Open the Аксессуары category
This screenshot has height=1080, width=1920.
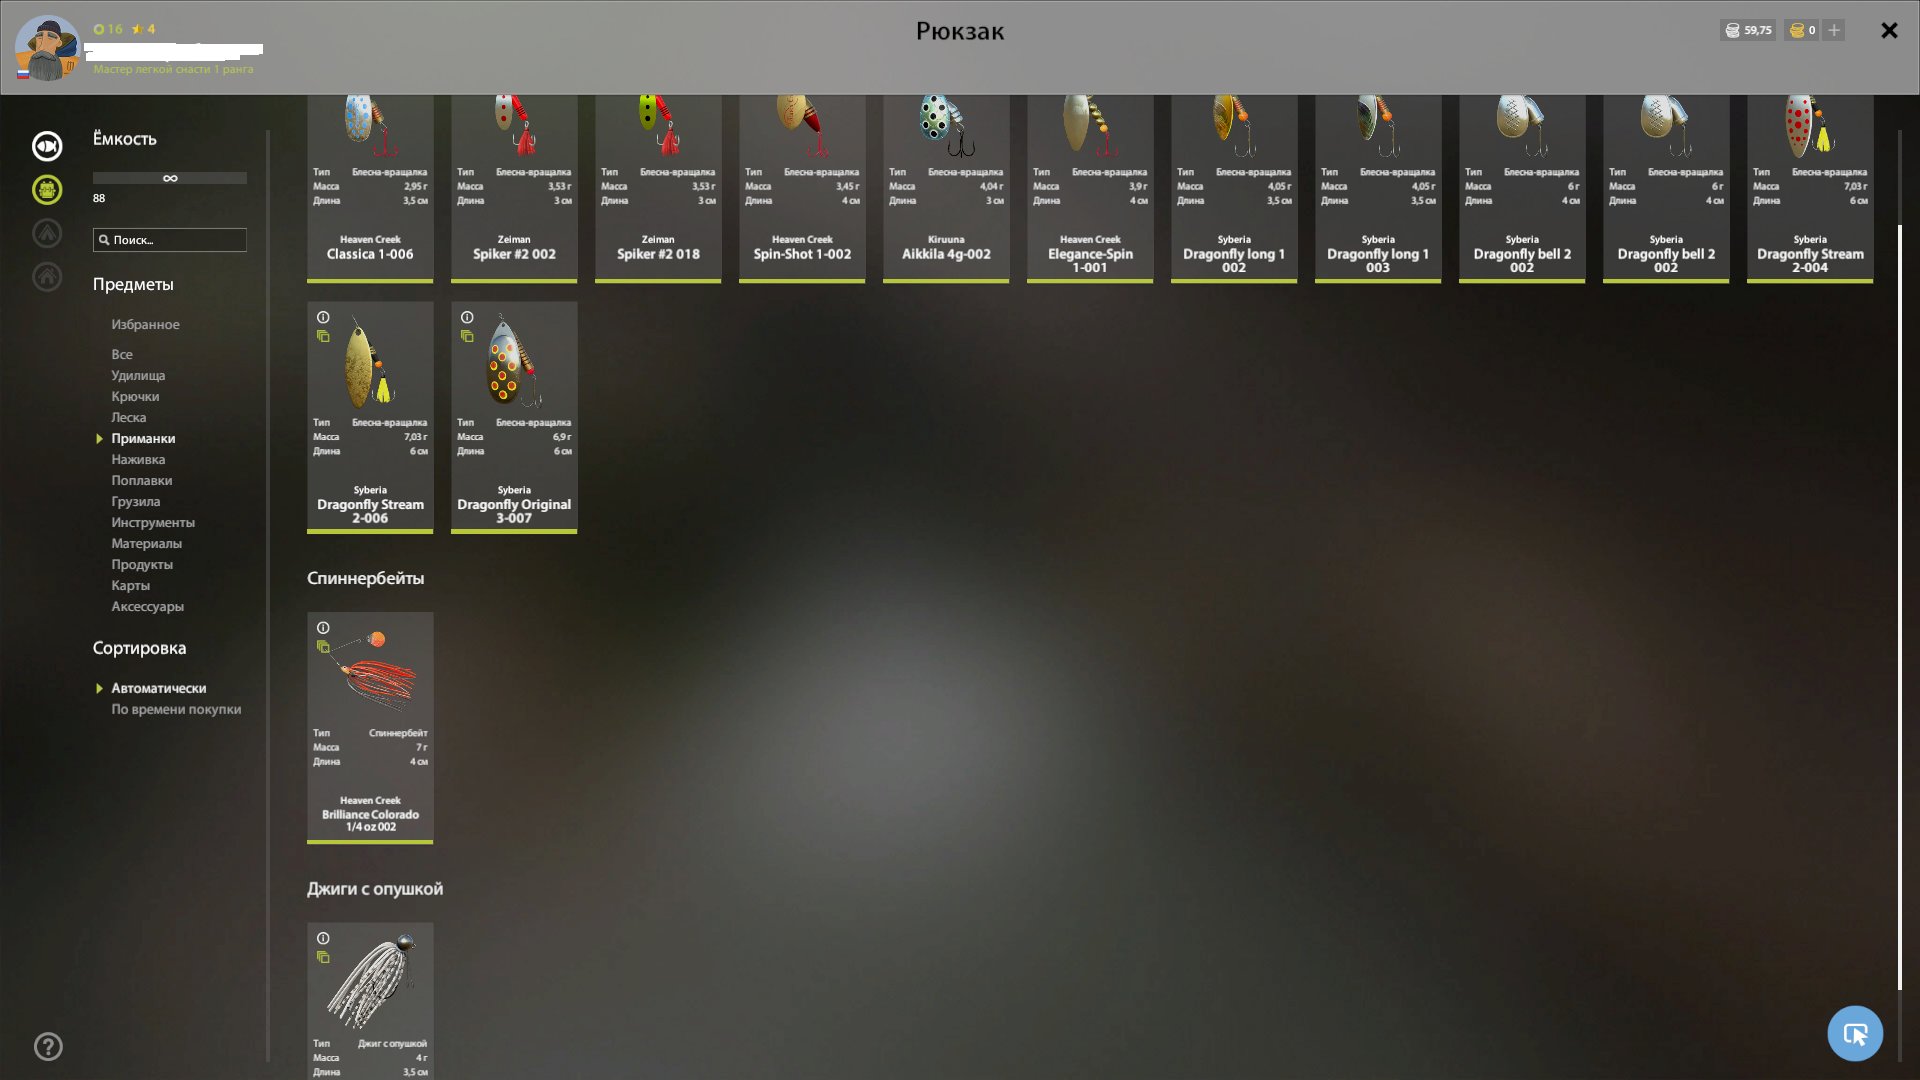pyautogui.click(x=147, y=606)
